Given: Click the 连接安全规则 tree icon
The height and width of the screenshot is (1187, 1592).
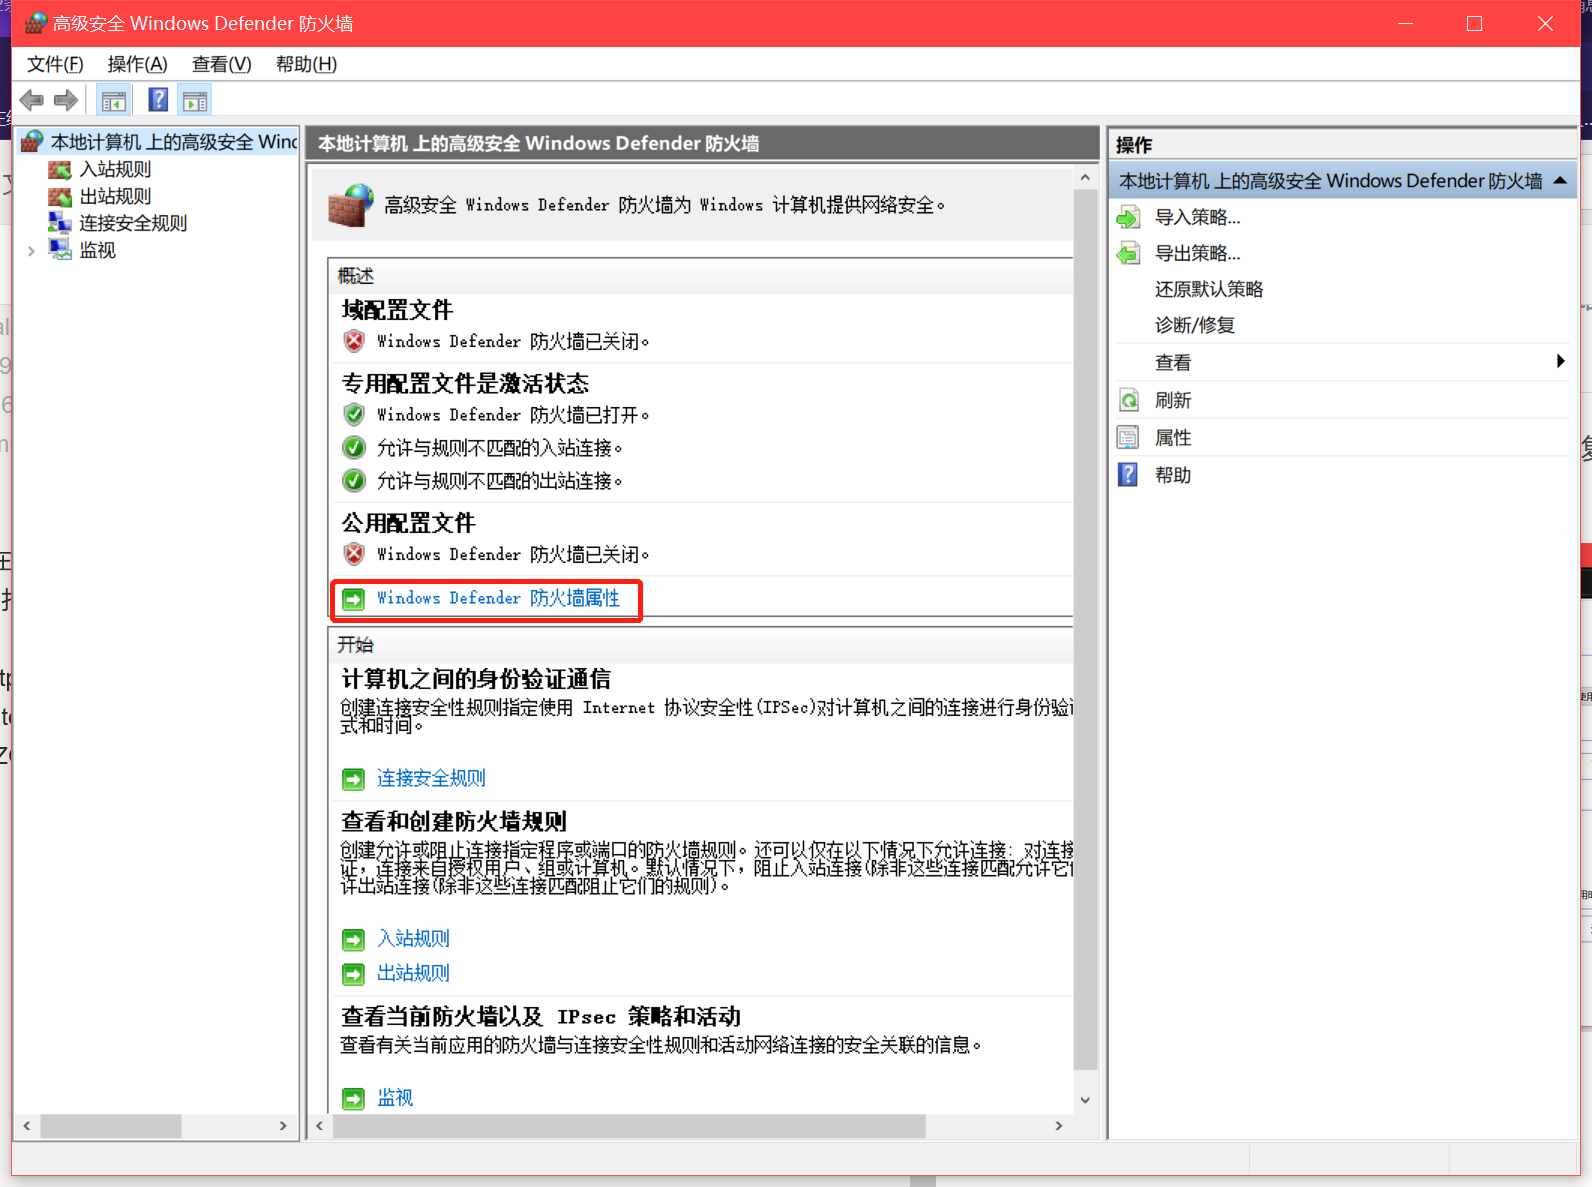Looking at the screenshot, I should [60, 223].
